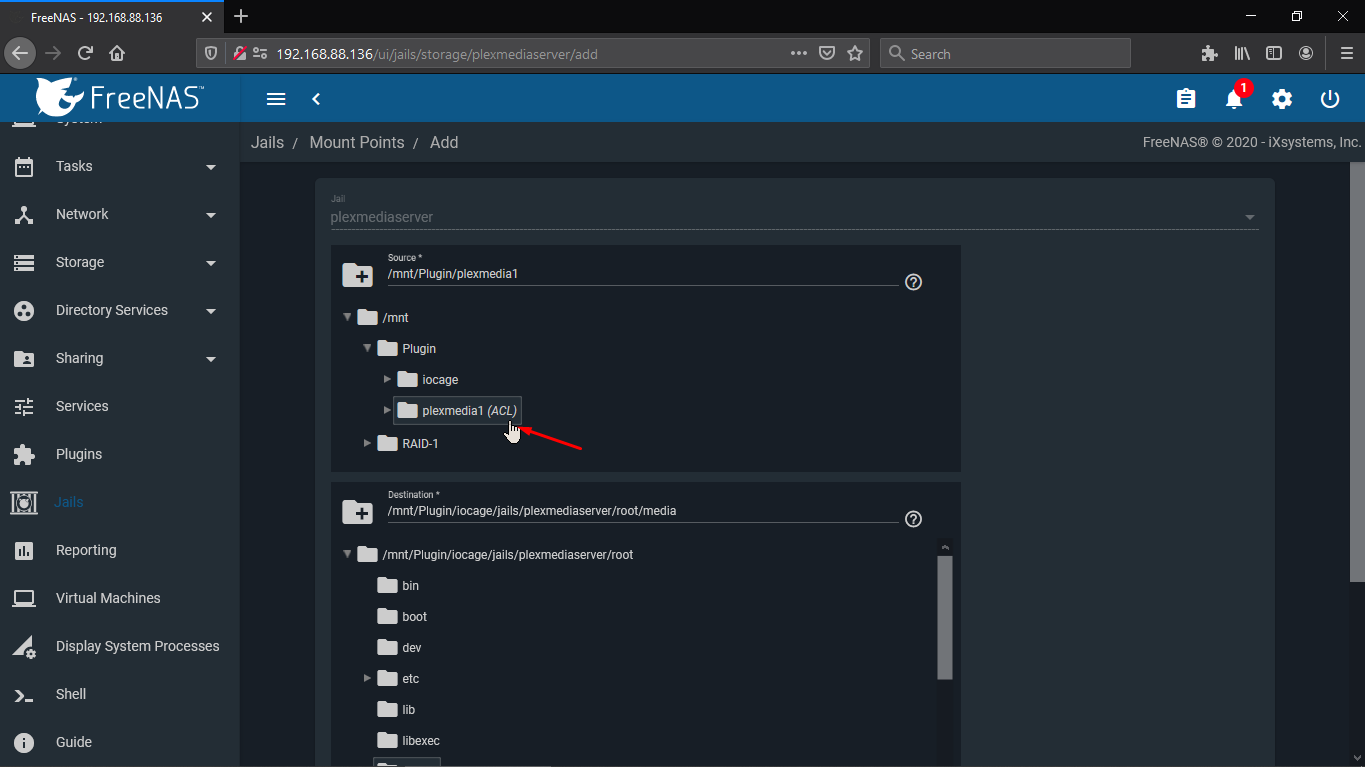Show help tooltip for Source field

tap(913, 282)
